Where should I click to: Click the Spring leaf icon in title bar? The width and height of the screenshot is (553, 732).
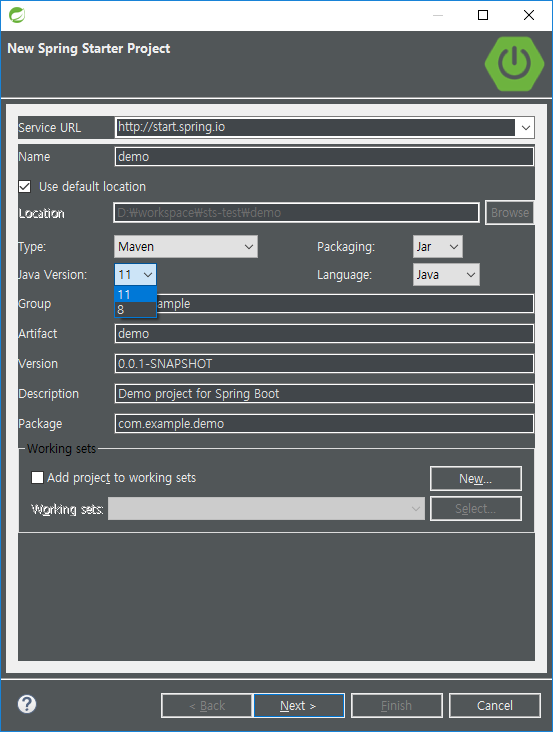17,15
